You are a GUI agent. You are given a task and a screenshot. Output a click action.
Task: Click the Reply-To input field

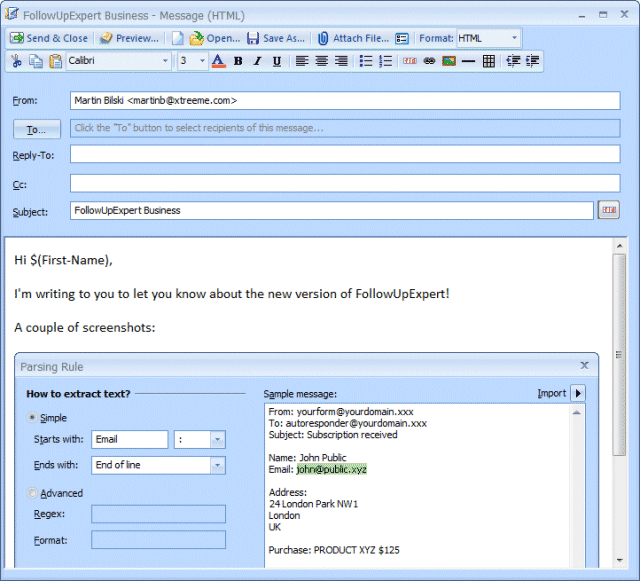click(345, 154)
